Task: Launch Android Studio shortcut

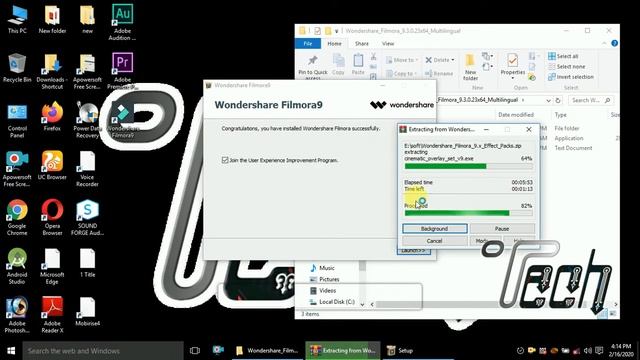Action: 17,266
